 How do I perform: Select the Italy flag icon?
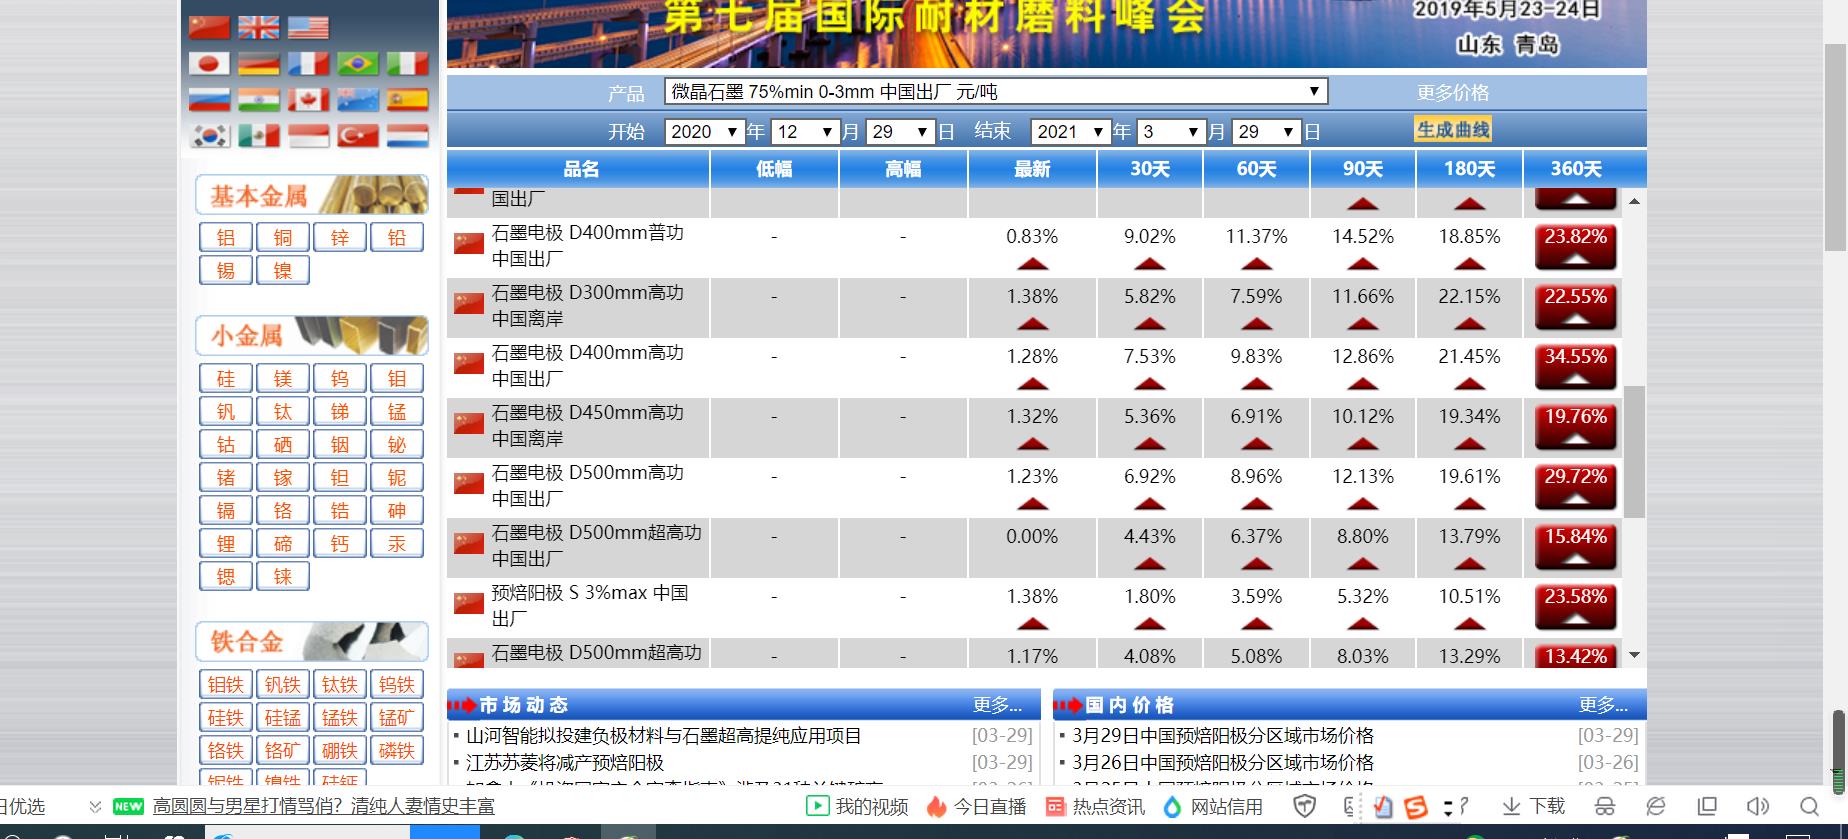pos(408,64)
